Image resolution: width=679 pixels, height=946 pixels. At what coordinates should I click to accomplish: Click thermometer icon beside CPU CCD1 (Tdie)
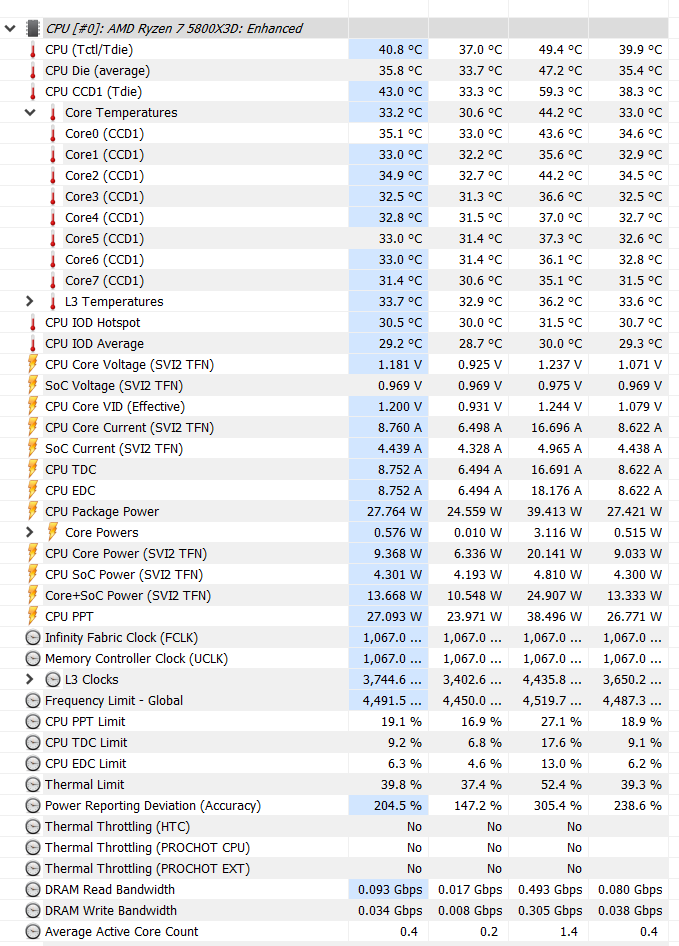click(x=33, y=92)
